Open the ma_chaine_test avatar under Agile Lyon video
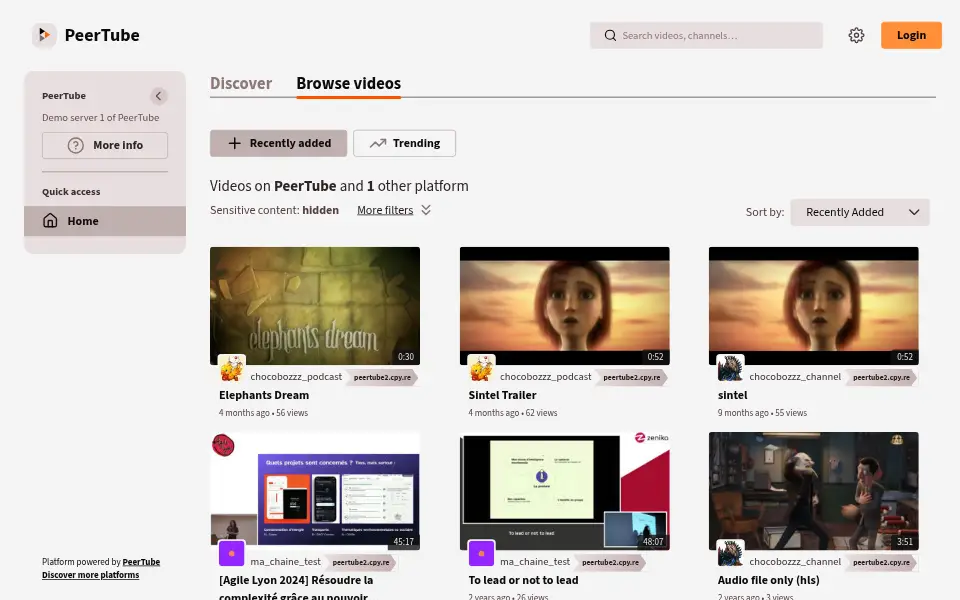Screen dimensions: 960x600 231,553
